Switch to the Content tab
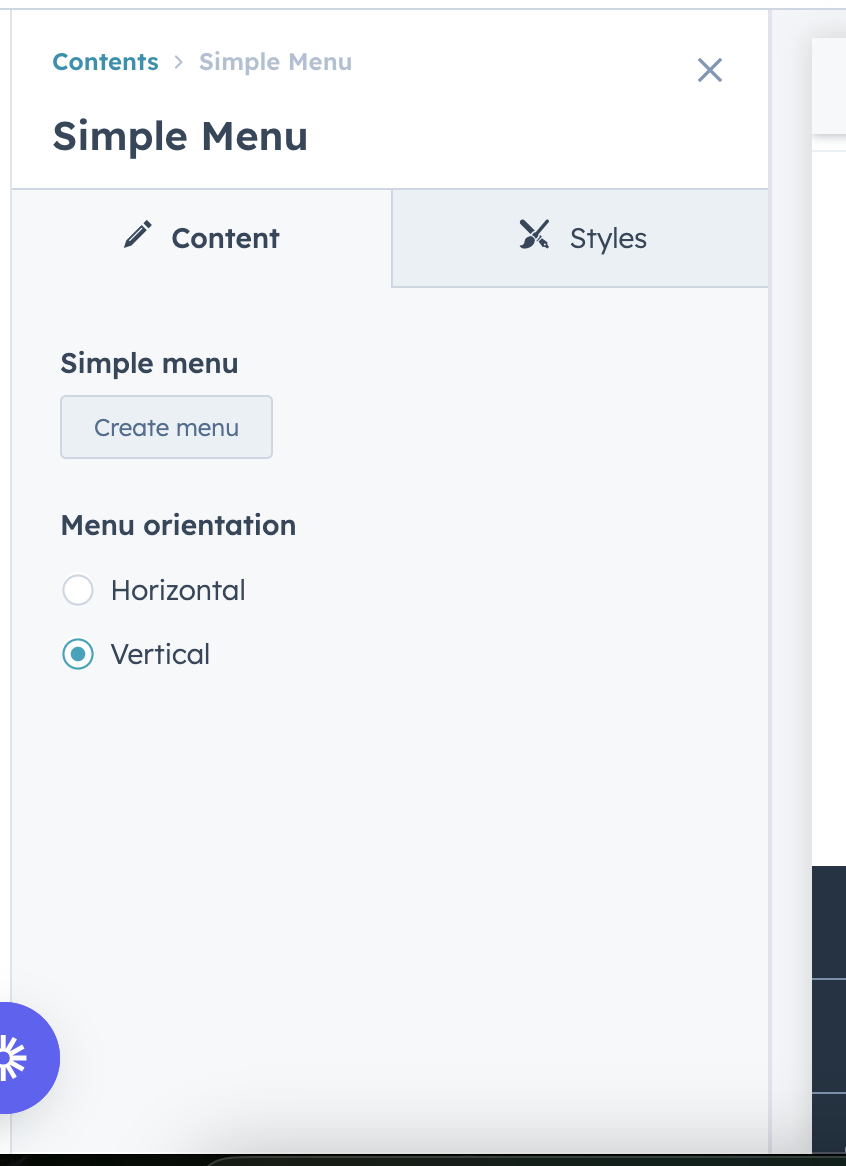Image resolution: width=846 pixels, height=1166 pixels. 201,238
